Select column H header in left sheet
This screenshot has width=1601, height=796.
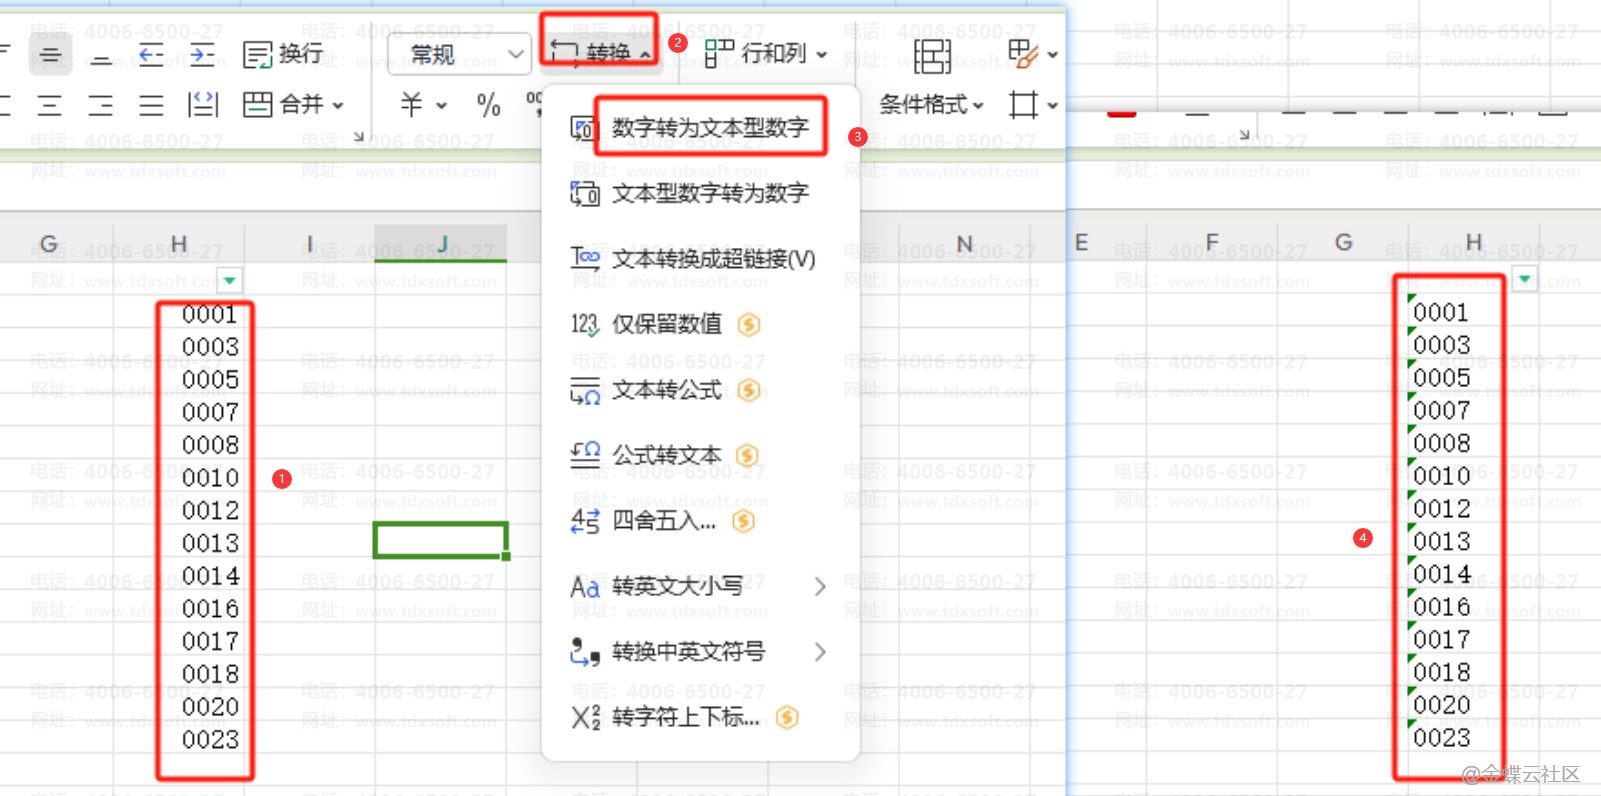[178, 243]
